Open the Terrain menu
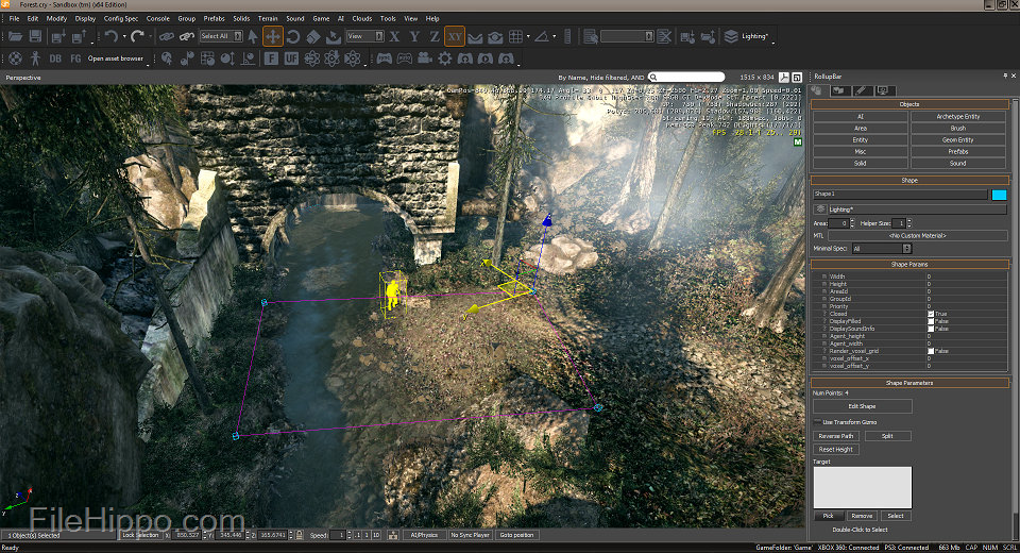The image size is (1020, 553). coord(268,18)
